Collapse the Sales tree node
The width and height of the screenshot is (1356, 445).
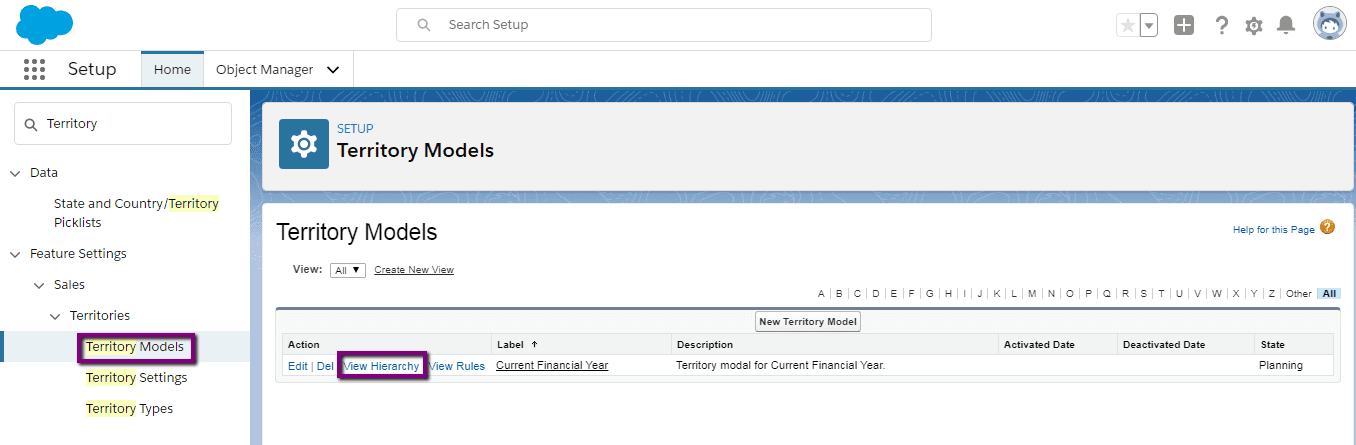(39, 285)
